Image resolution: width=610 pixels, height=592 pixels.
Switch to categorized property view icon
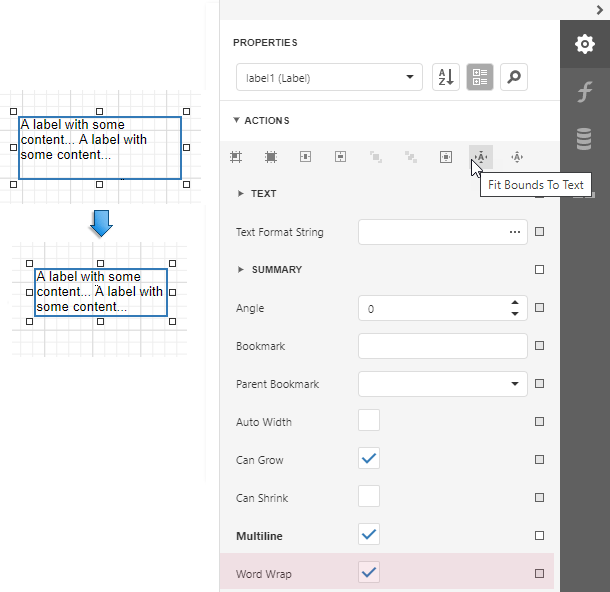coord(480,77)
